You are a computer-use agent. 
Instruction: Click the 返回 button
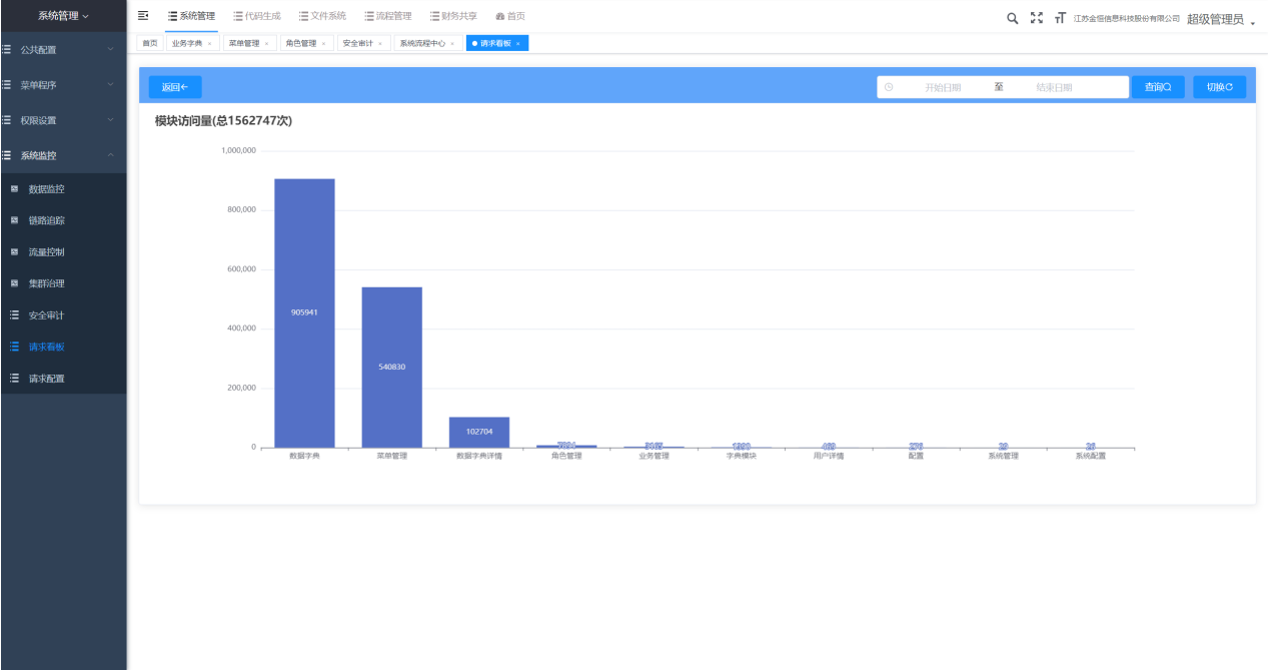pos(175,87)
